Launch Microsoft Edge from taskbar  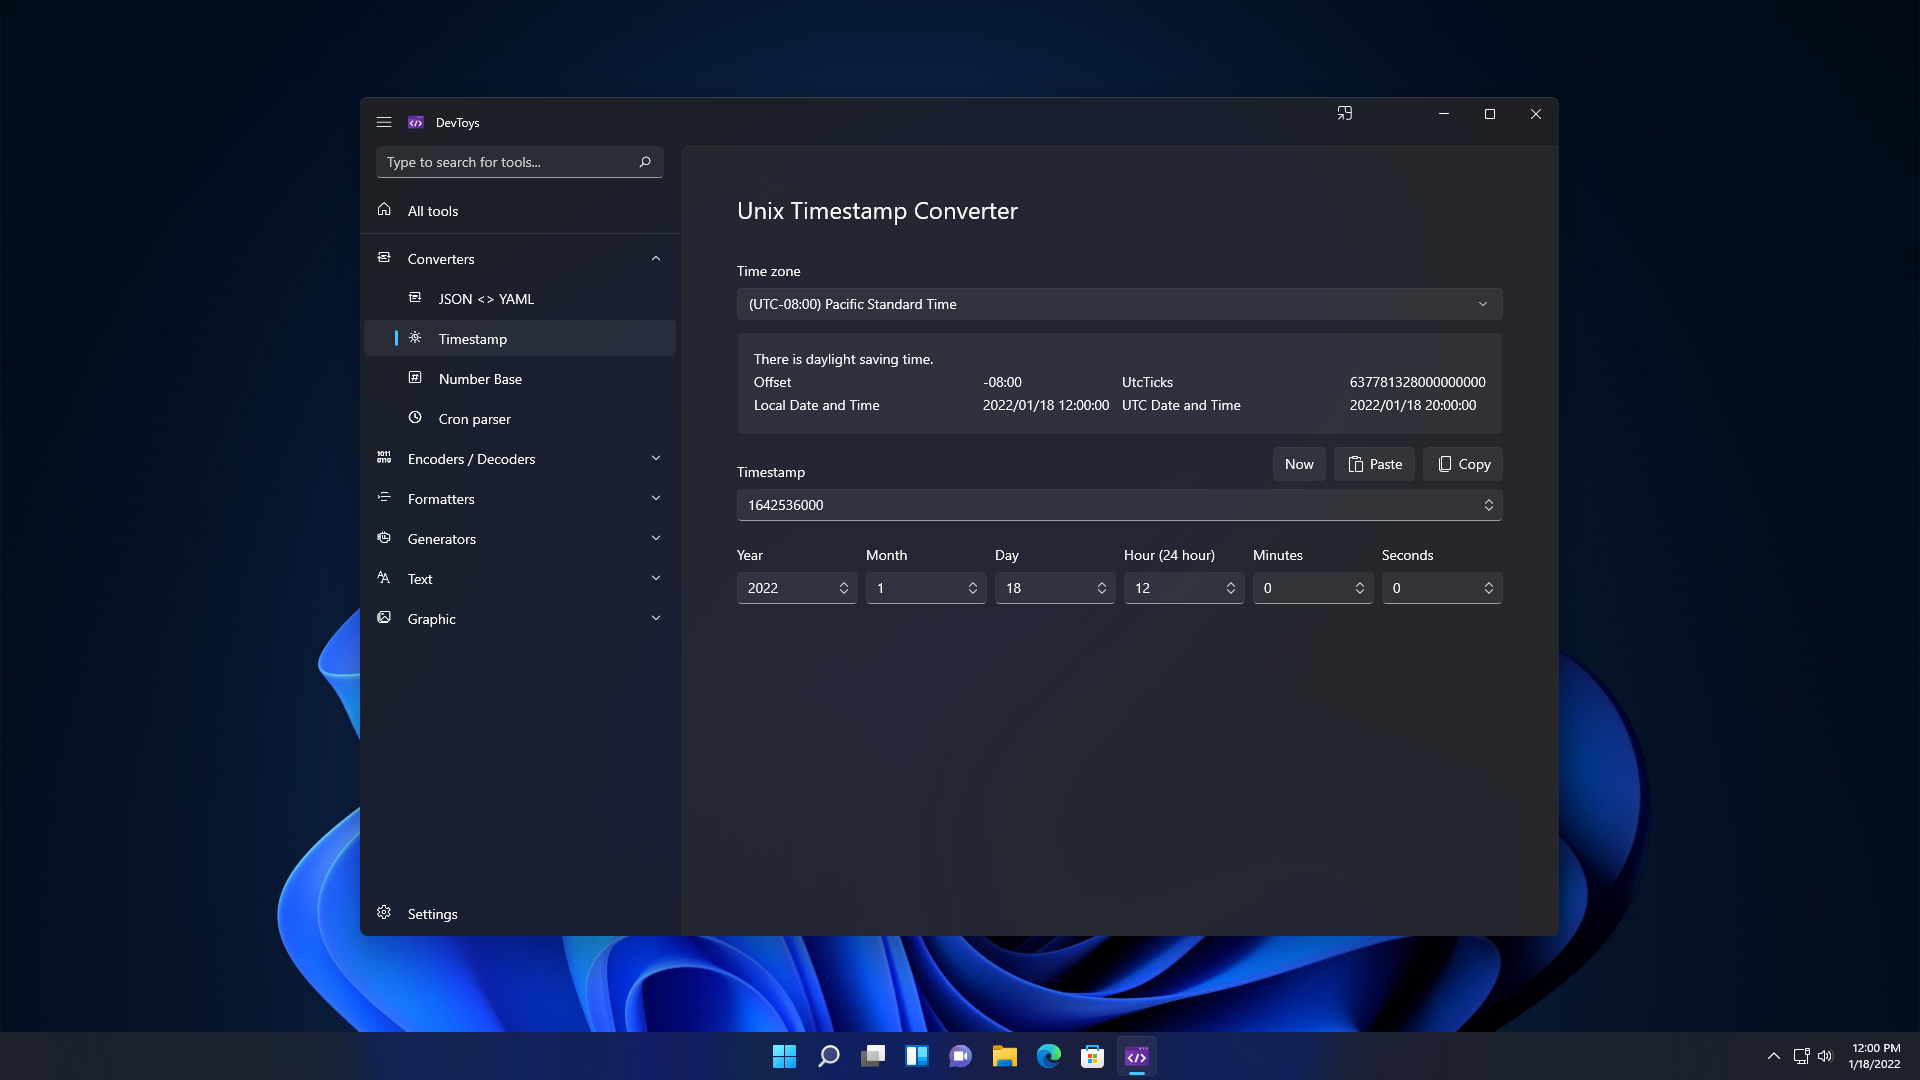tap(1049, 1056)
